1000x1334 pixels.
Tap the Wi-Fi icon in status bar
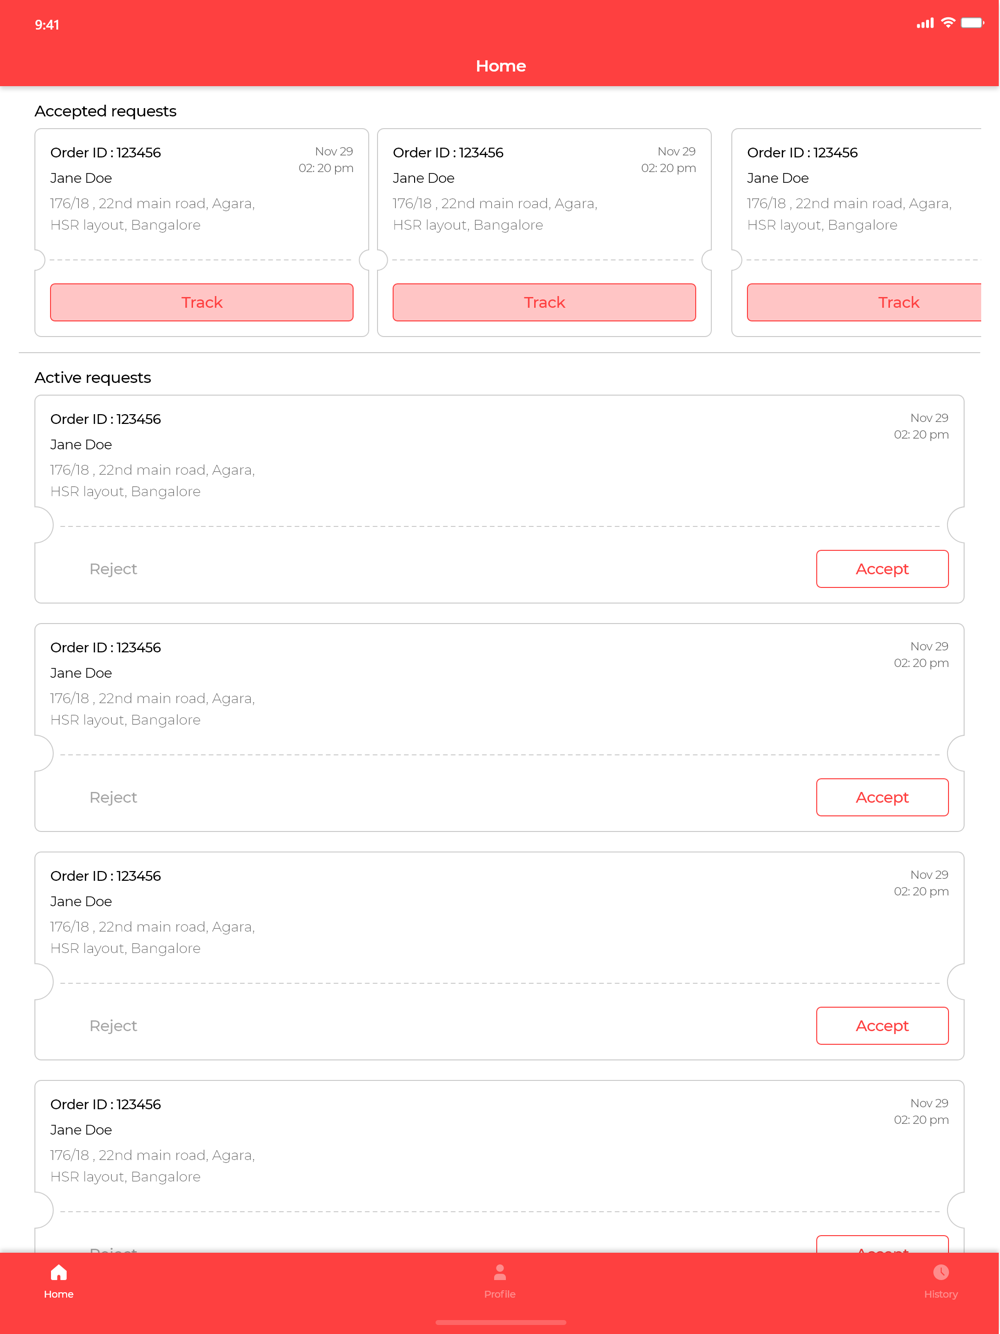click(947, 23)
